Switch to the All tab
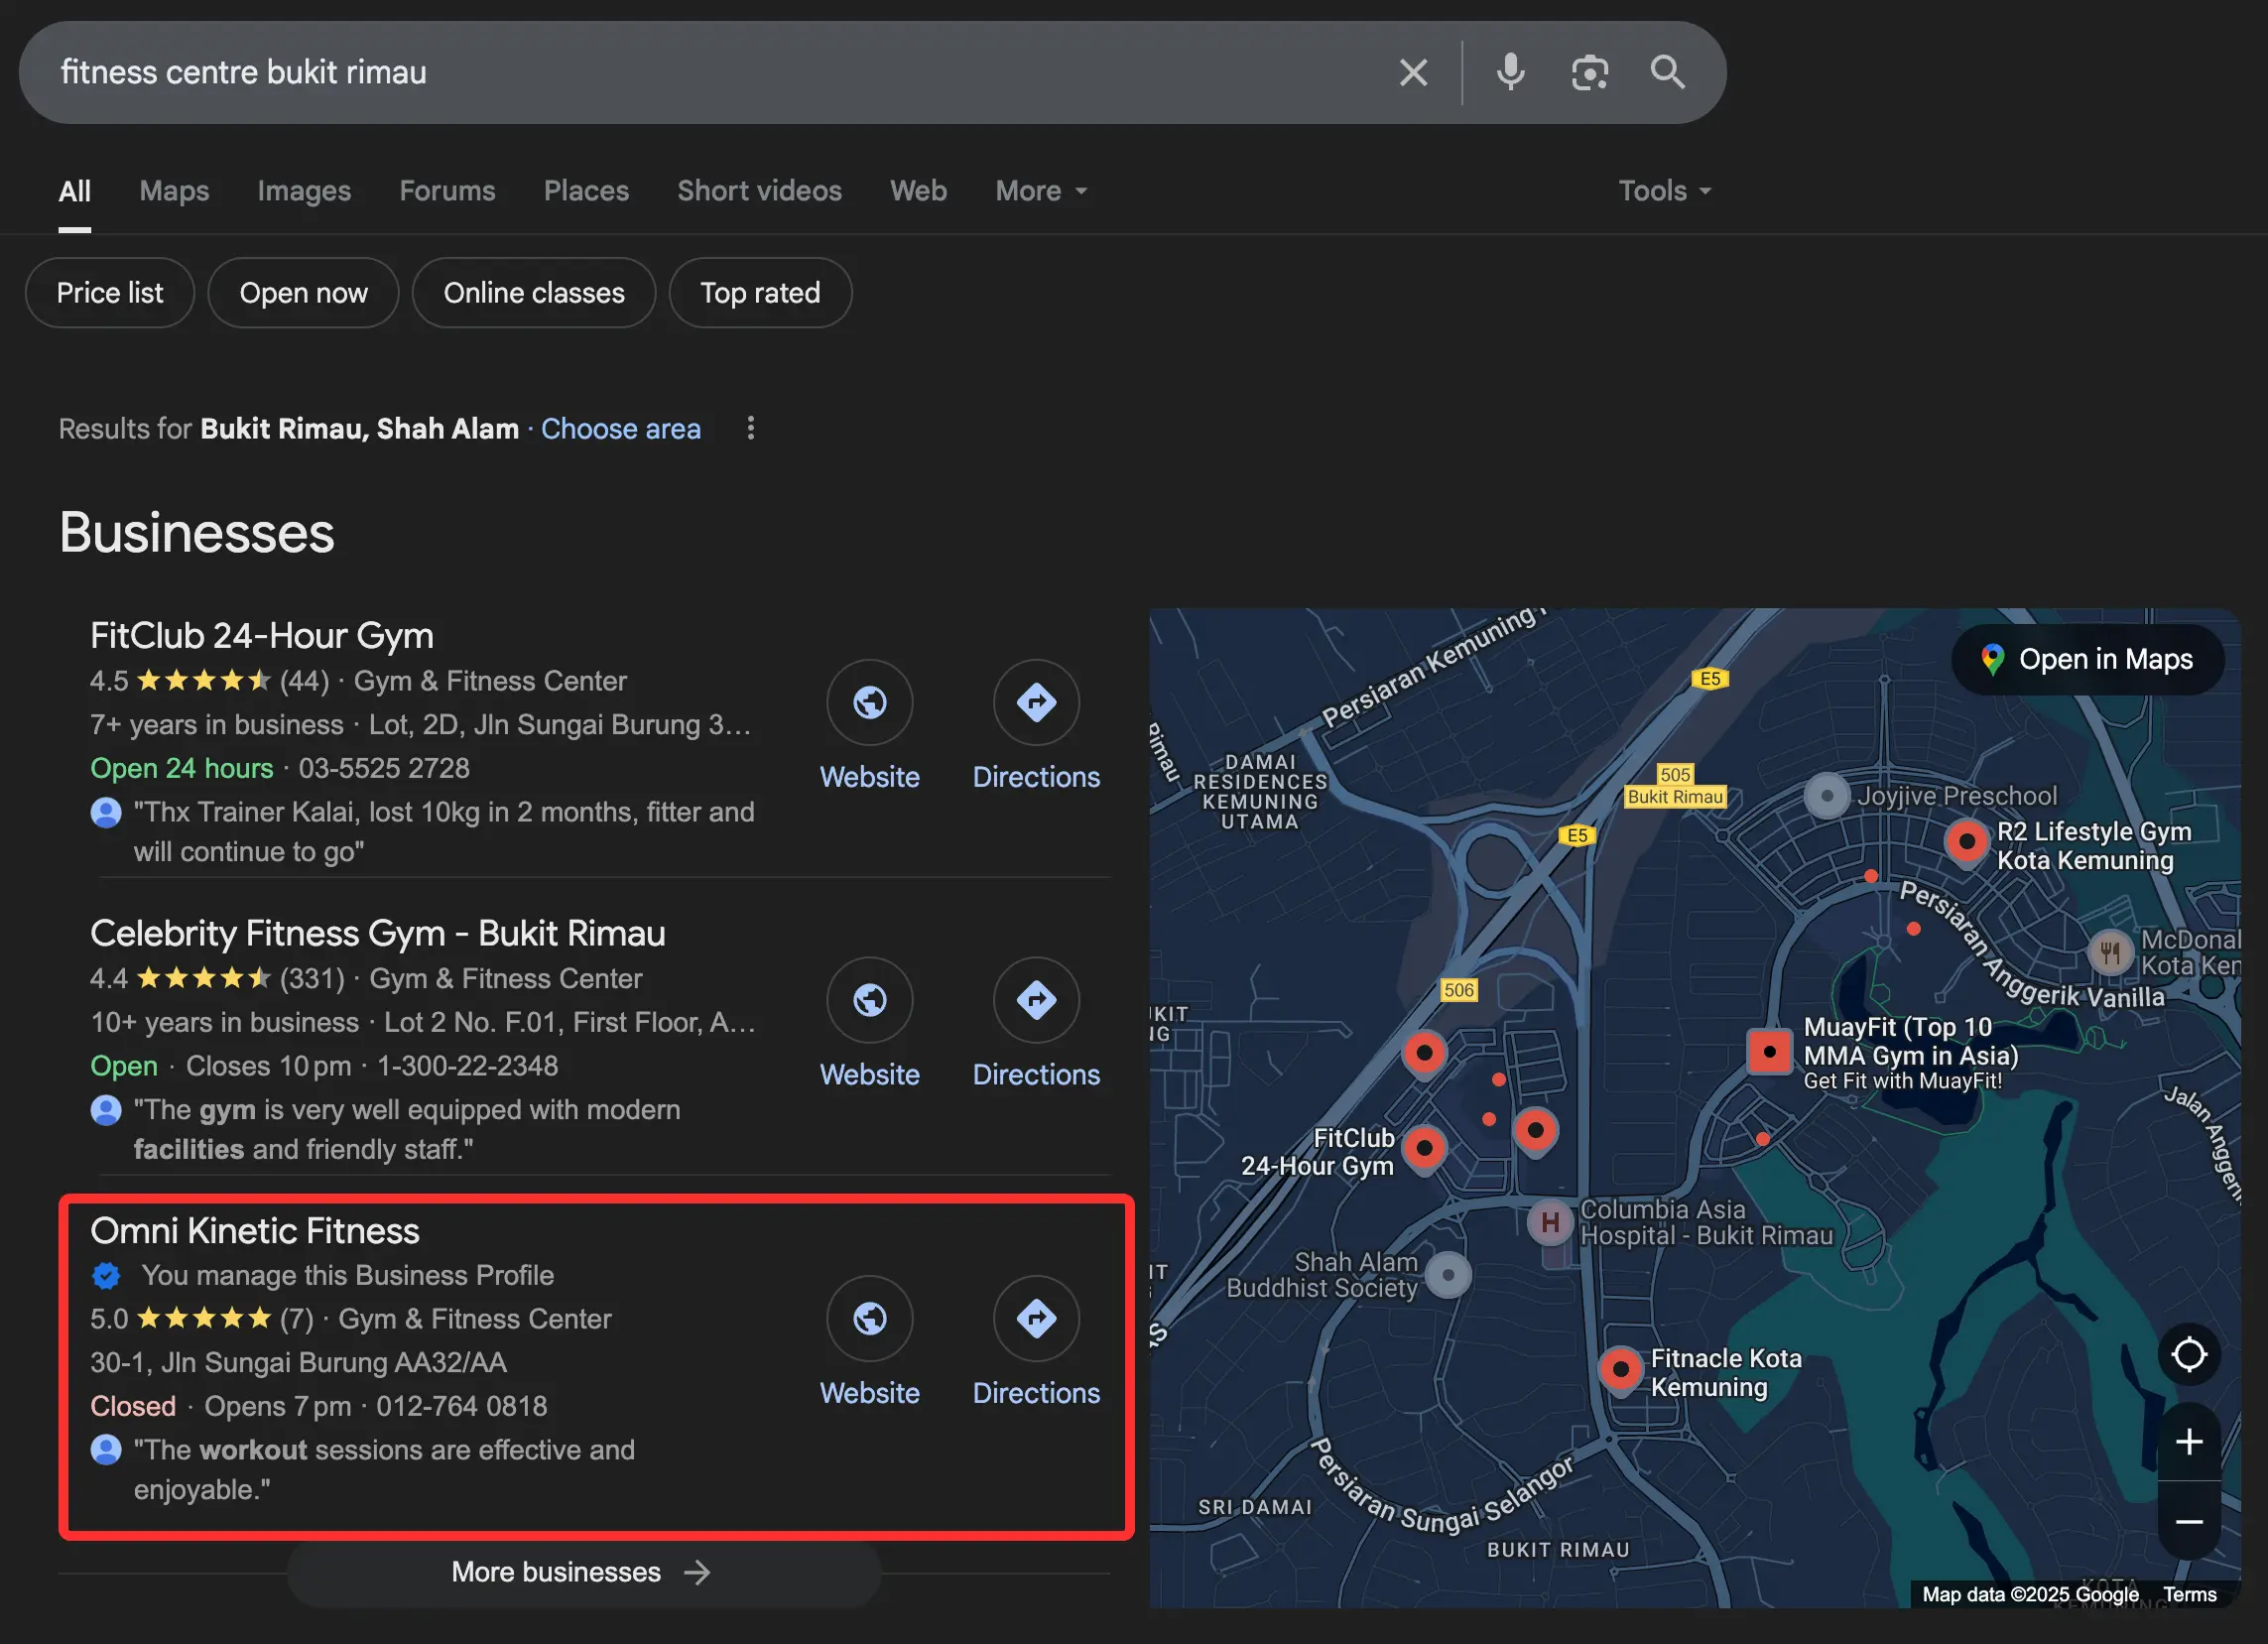Image resolution: width=2268 pixels, height=1644 pixels. pyautogui.click(x=74, y=190)
